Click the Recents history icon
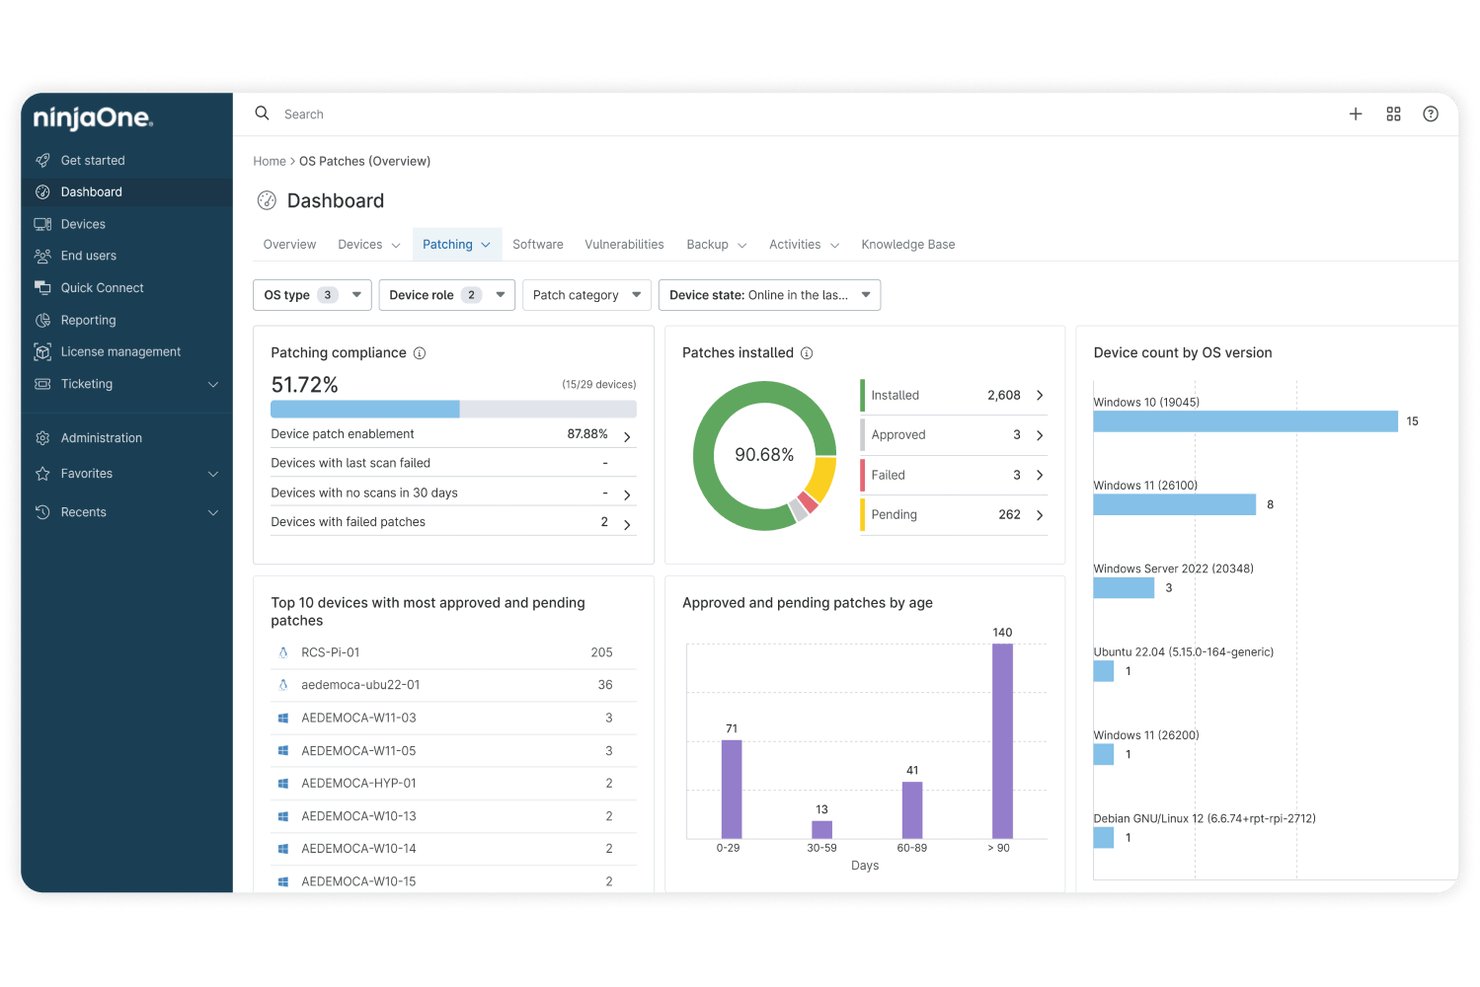Screen dimensions: 1480x987 pyautogui.click(x=43, y=512)
